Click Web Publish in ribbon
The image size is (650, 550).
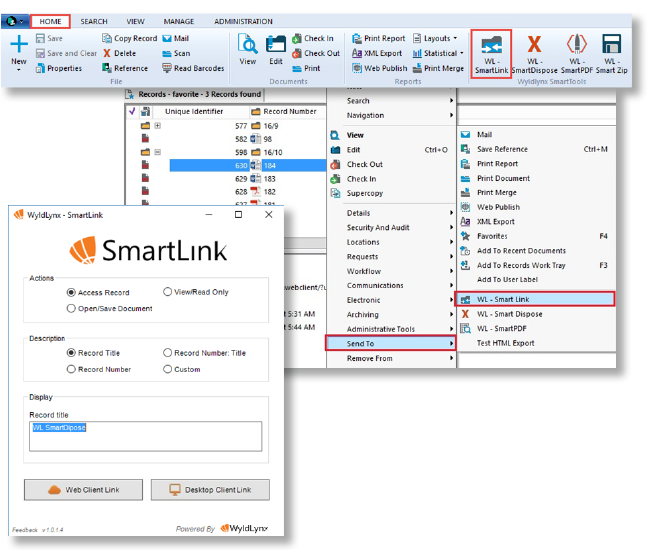click(x=380, y=68)
